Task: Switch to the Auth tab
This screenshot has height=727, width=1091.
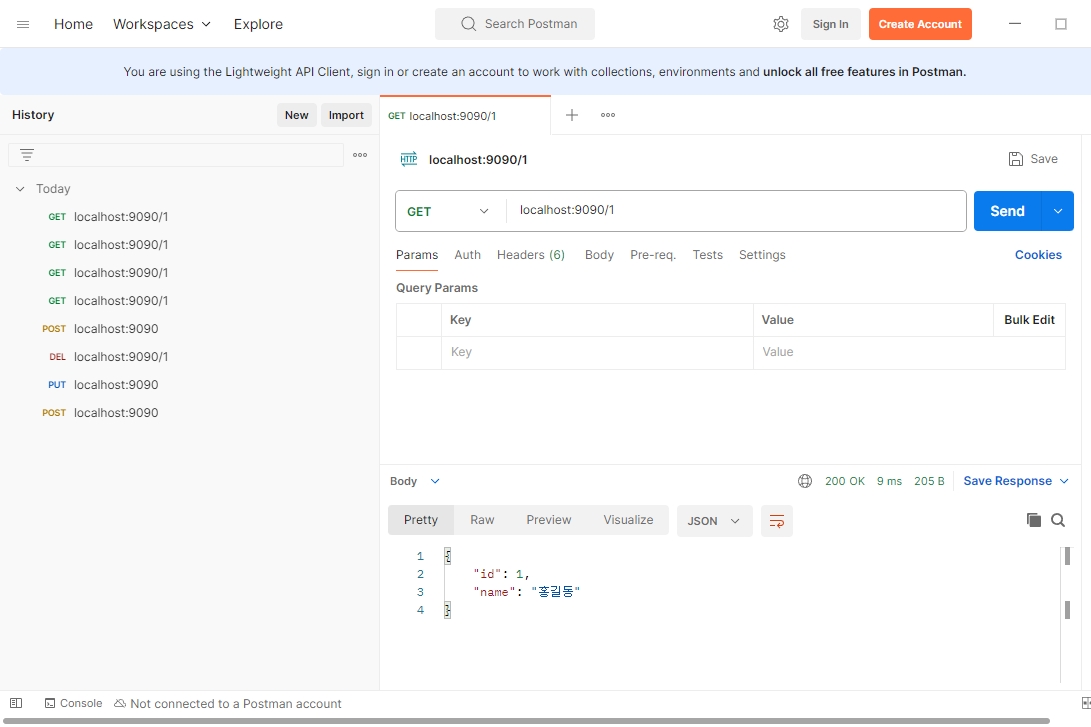Action: coord(468,255)
